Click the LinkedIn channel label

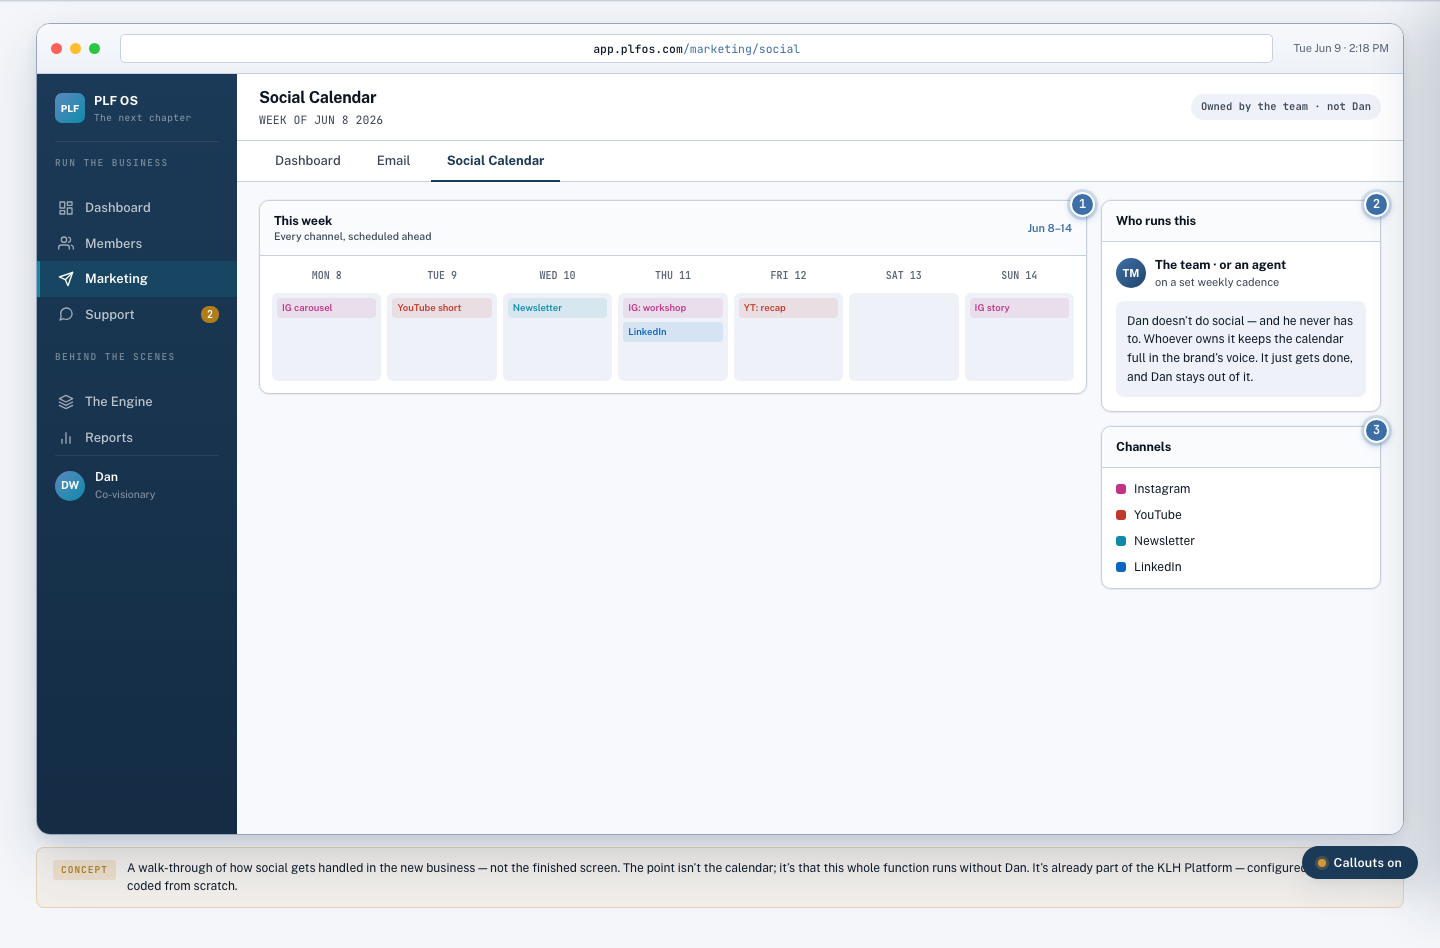point(1158,567)
